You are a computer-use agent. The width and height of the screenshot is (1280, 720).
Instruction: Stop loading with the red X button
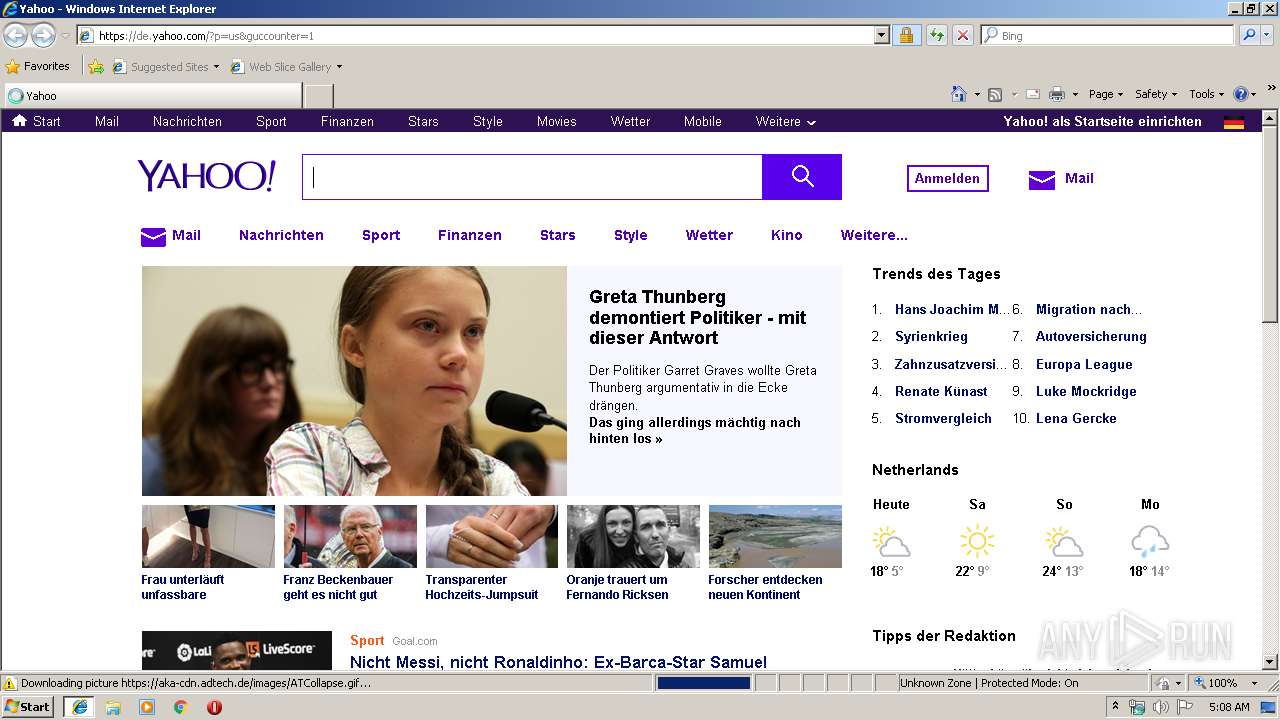tap(962, 36)
